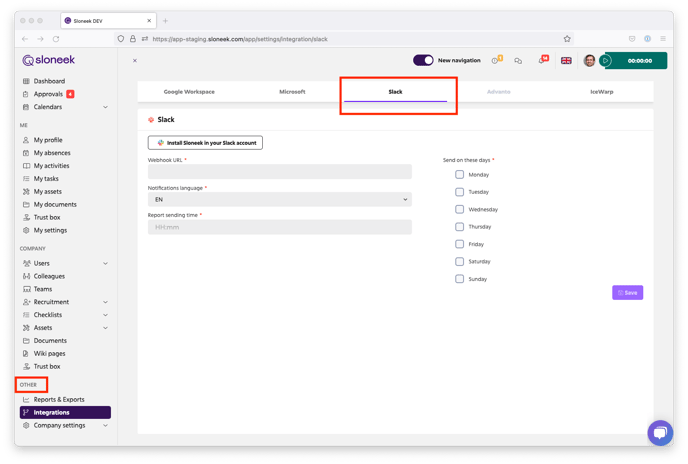Open the chat messages icon in header

click(x=518, y=61)
